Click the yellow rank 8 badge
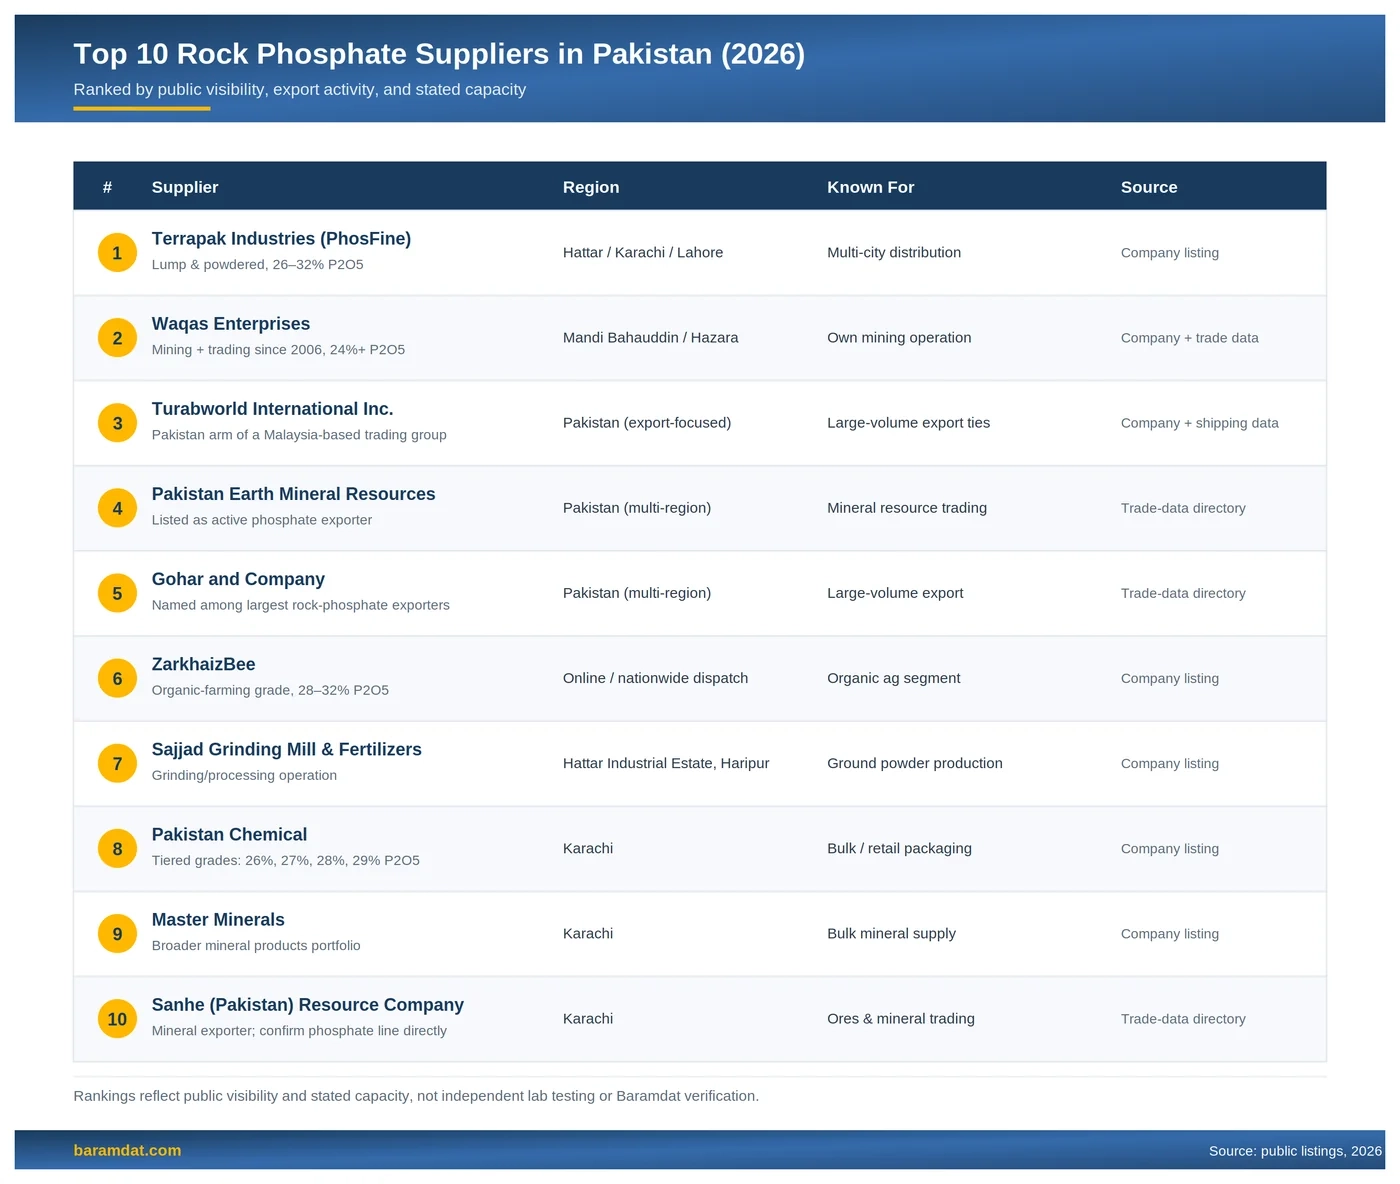The height and width of the screenshot is (1184, 1400). pos(117,848)
